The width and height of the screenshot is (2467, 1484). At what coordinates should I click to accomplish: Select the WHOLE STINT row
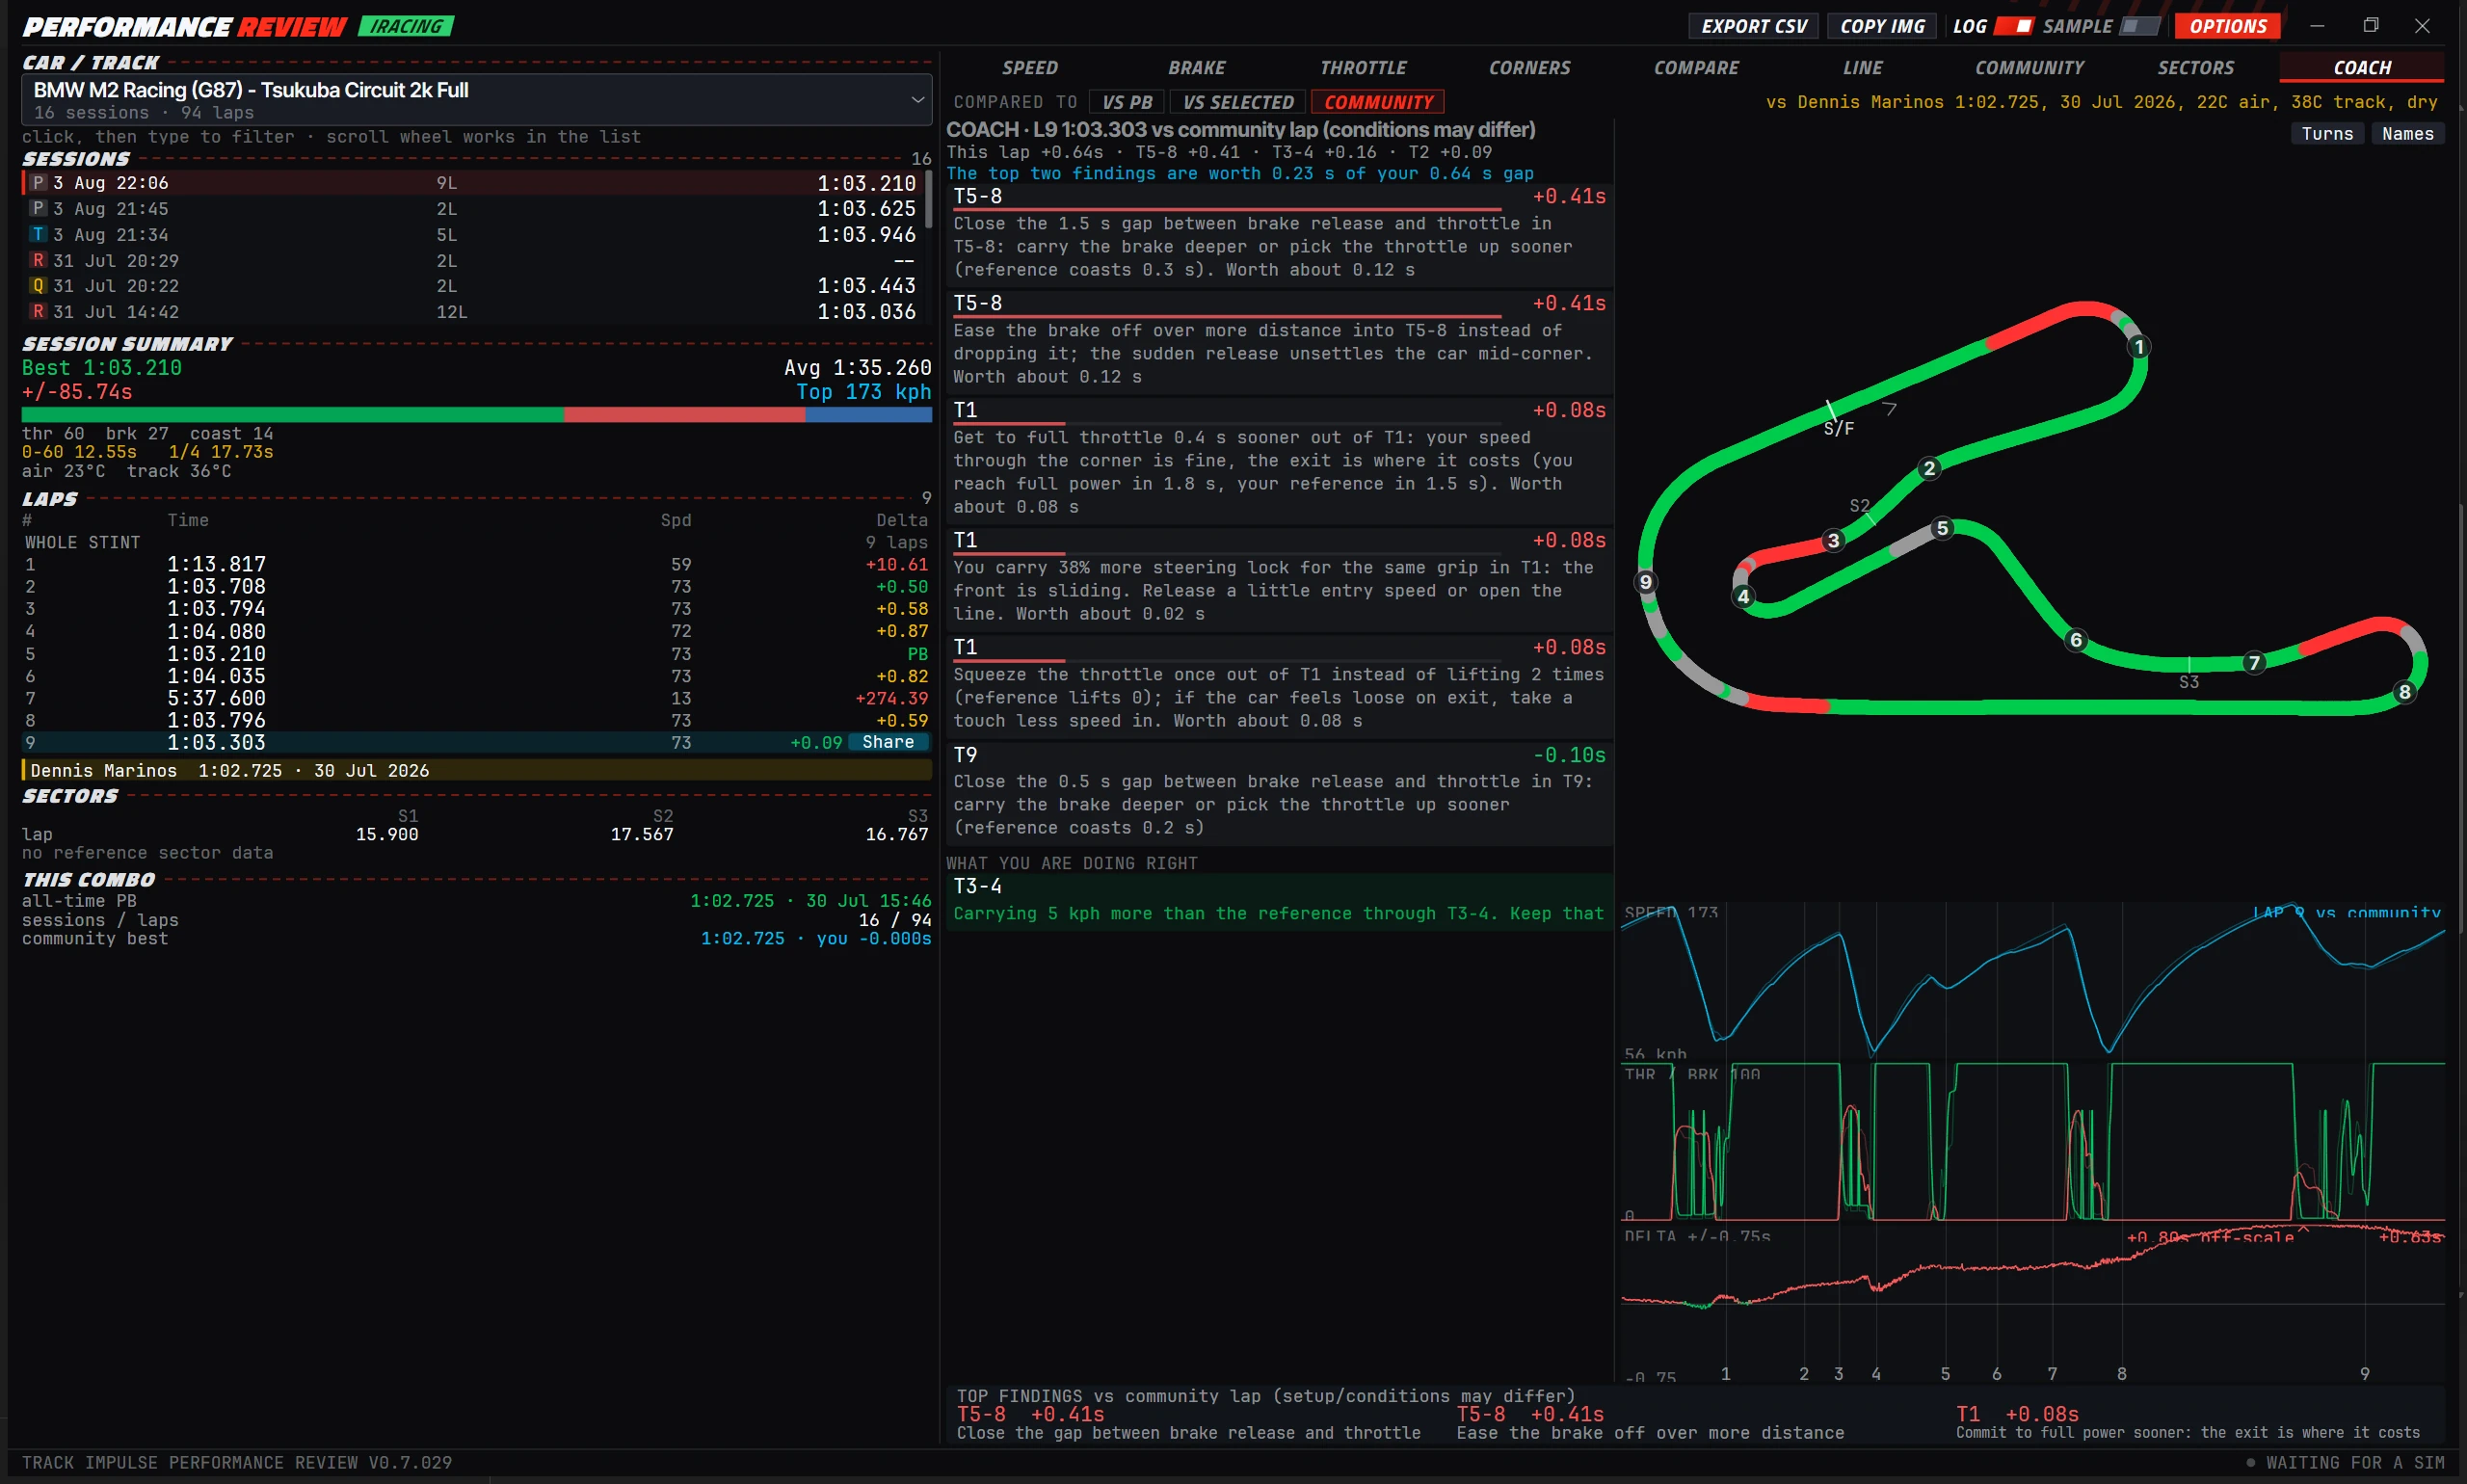[x=476, y=542]
